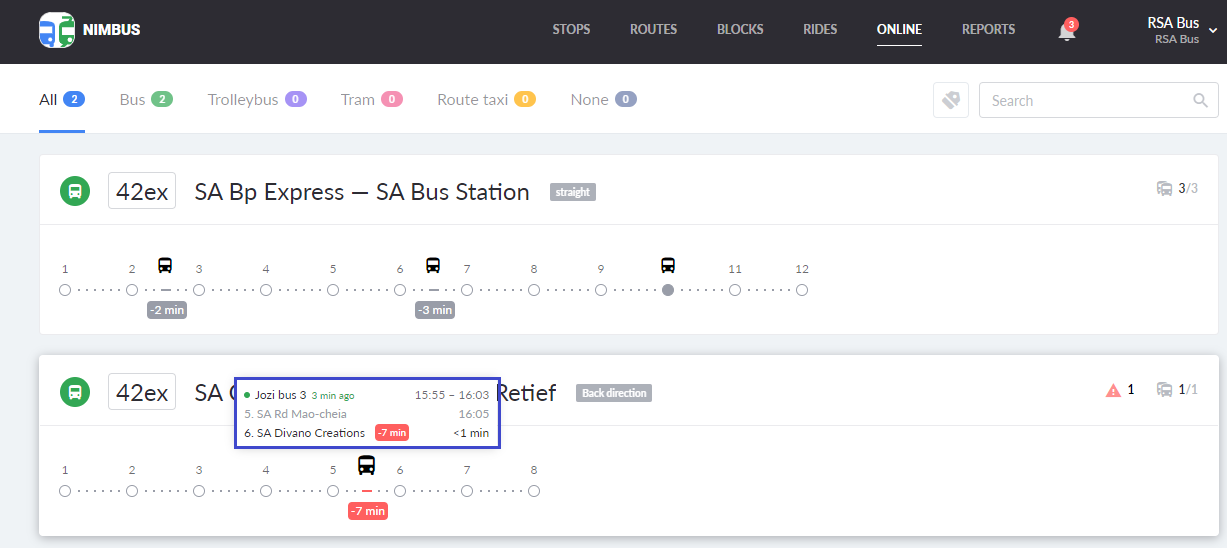Image resolution: width=1227 pixels, height=548 pixels.
Task: Click the -7 min badge under the timeline
Action: pos(367,511)
